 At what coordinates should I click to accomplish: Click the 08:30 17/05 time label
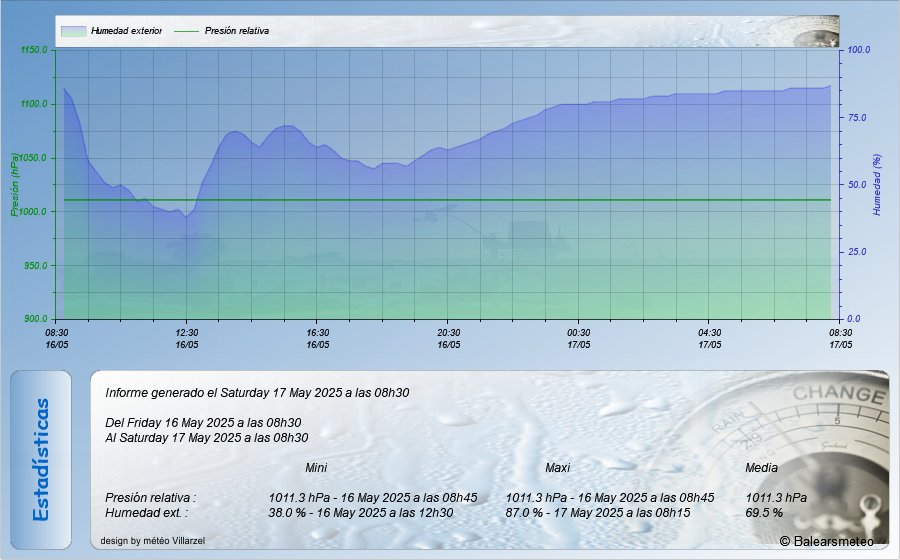coord(841,339)
